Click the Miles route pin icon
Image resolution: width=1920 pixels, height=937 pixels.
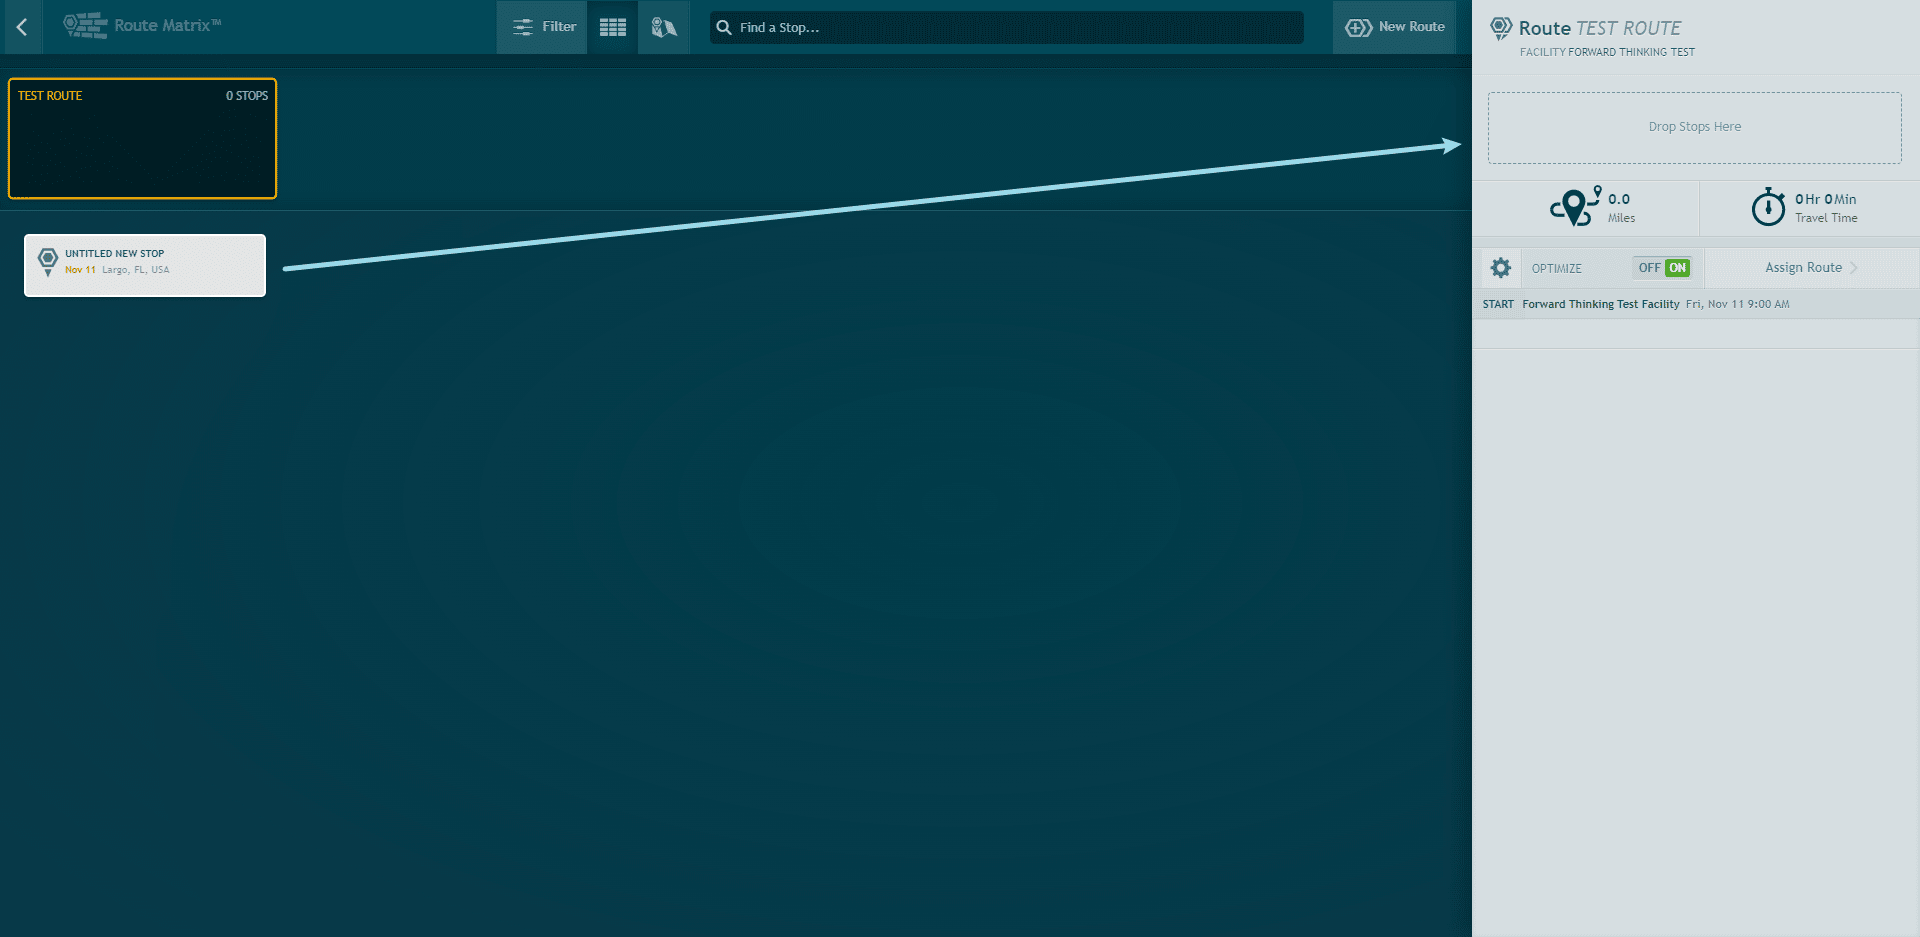point(1575,207)
